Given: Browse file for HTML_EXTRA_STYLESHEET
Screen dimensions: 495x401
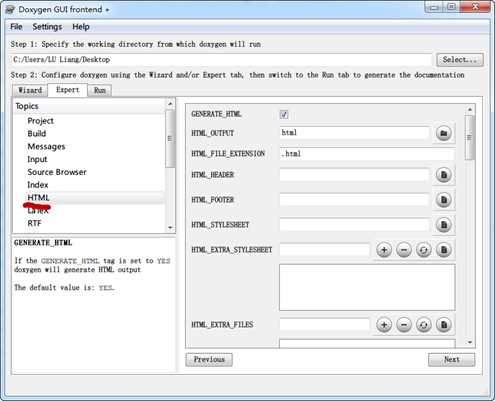Looking at the screenshot, I should tap(443, 250).
